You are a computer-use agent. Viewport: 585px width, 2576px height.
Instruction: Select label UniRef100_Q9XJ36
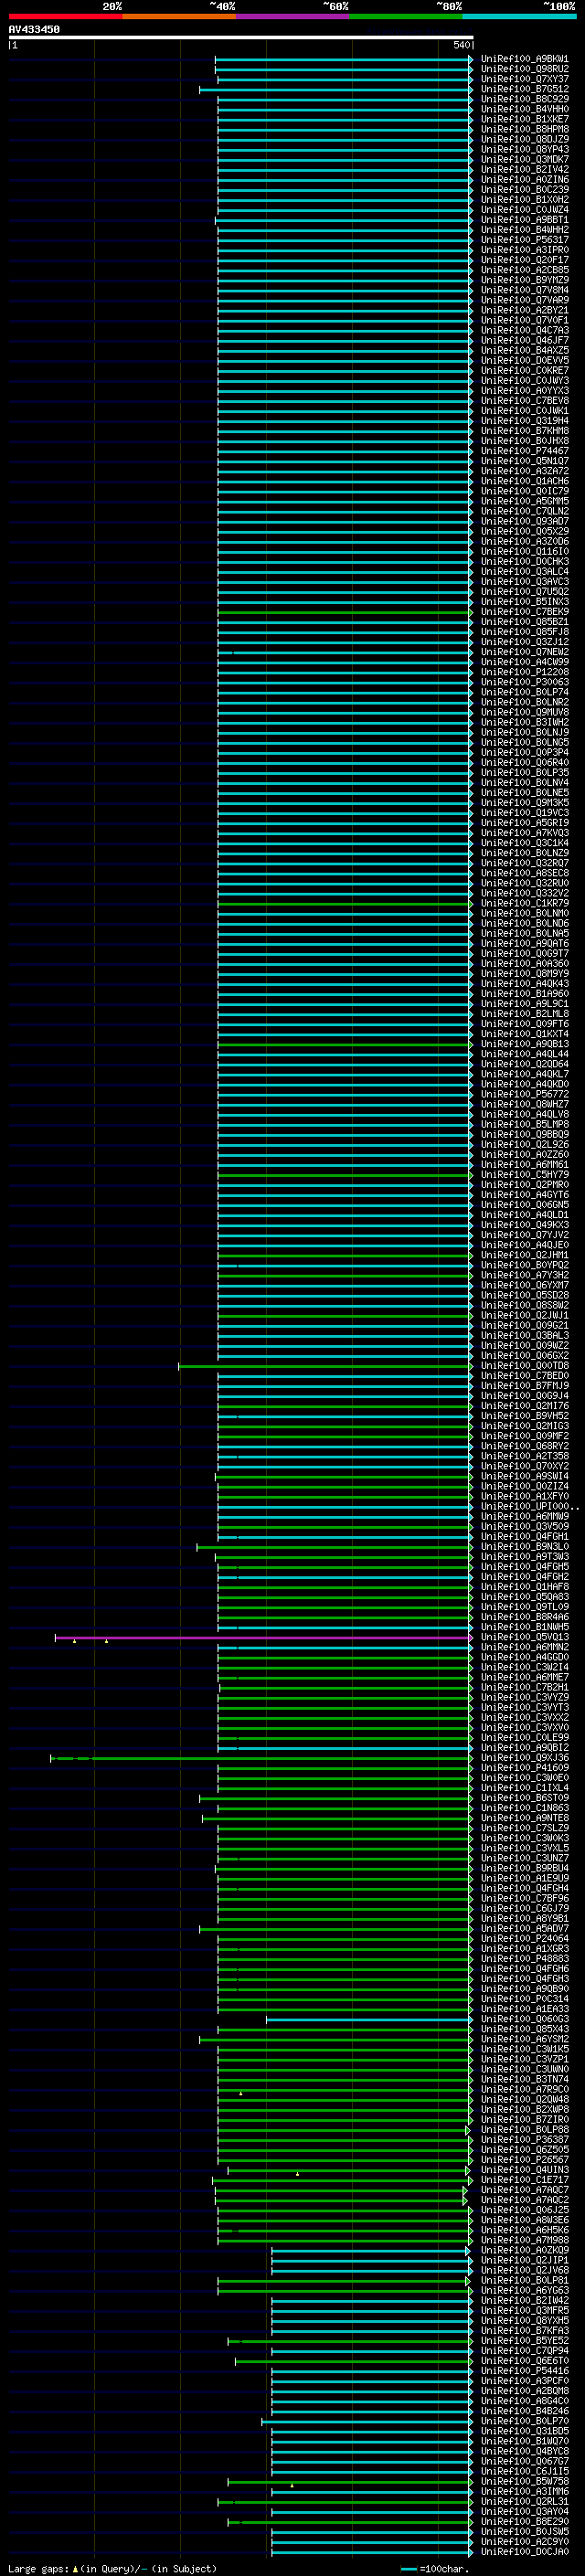coord(525,1759)
